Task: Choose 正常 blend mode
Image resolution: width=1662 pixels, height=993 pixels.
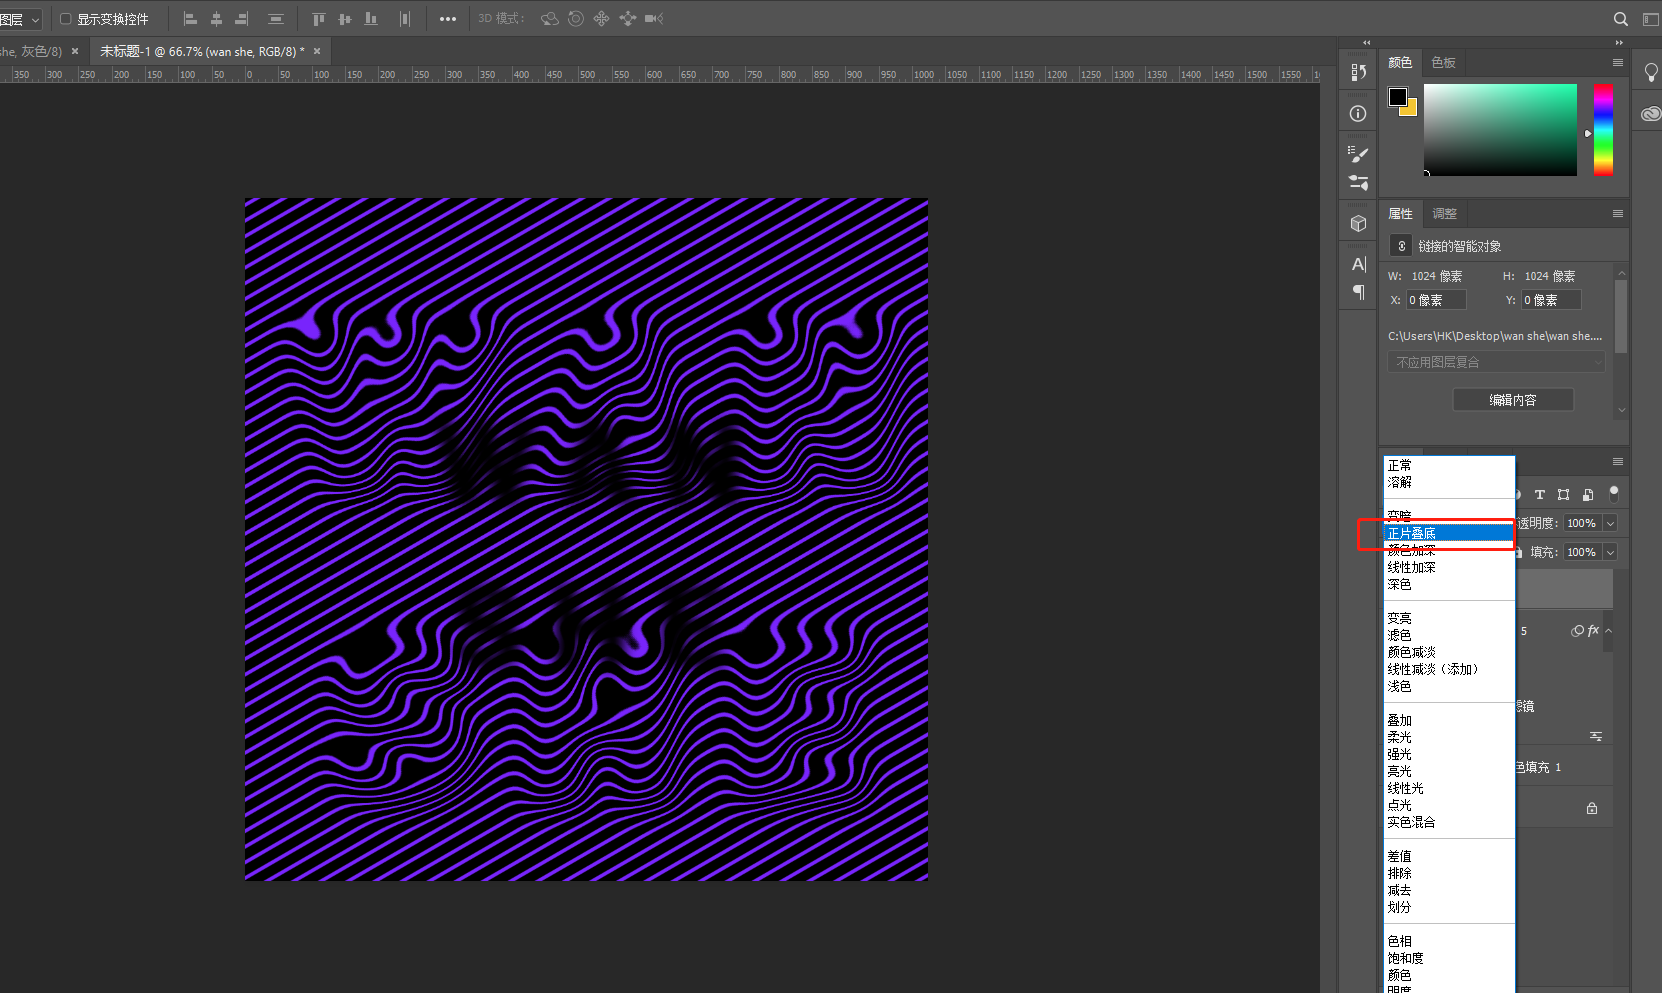Action: click(1449, 465)
